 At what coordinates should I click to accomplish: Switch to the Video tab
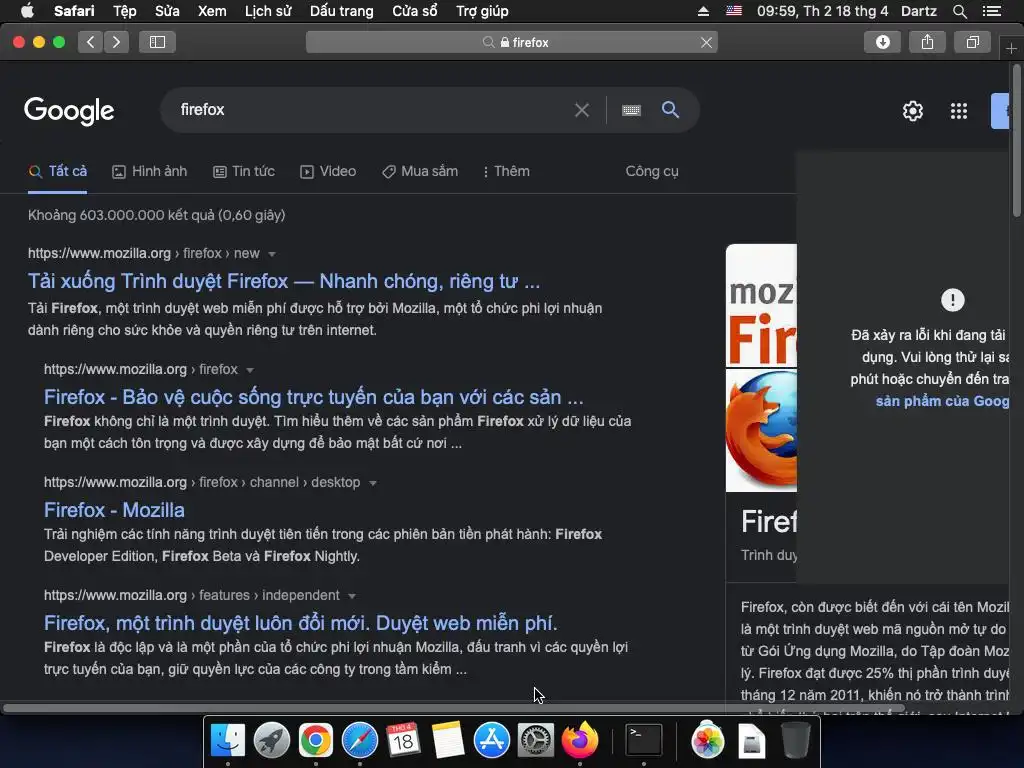pos(328,172)
